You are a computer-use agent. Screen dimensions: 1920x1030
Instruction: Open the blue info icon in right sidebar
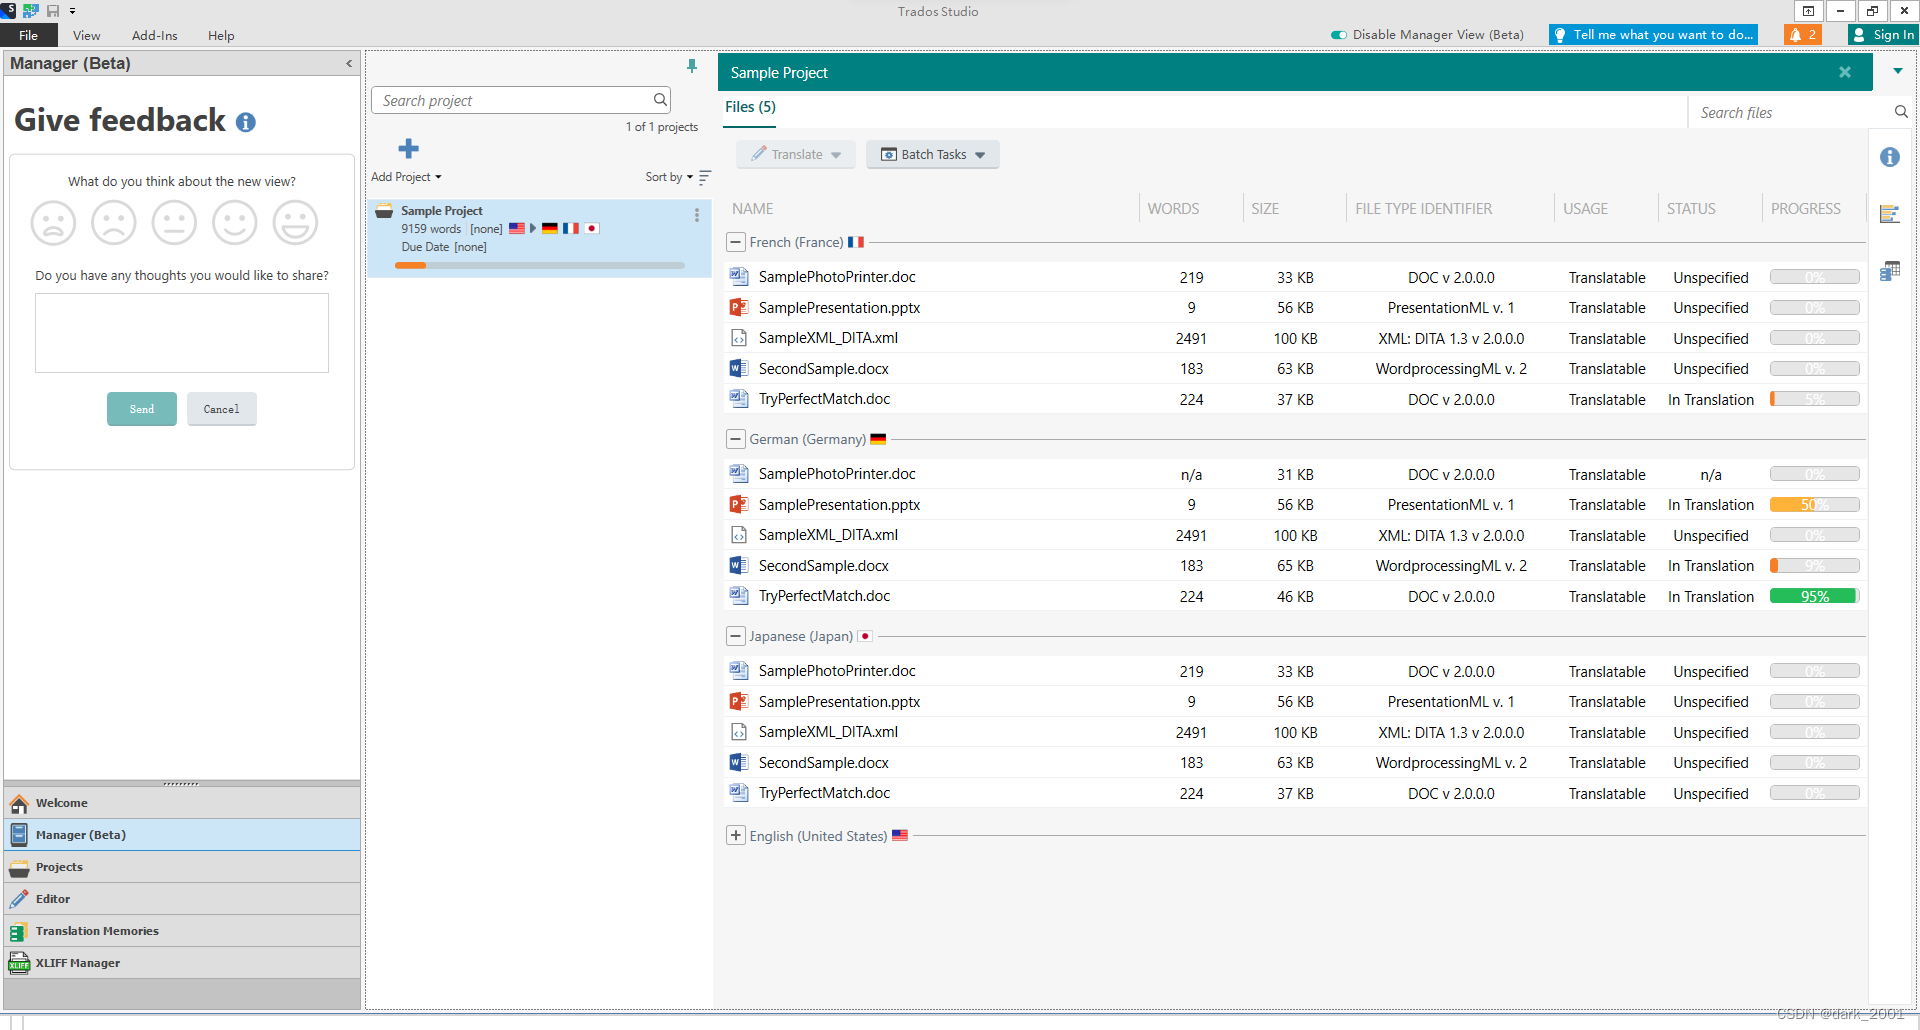[x=1889, y=157]
